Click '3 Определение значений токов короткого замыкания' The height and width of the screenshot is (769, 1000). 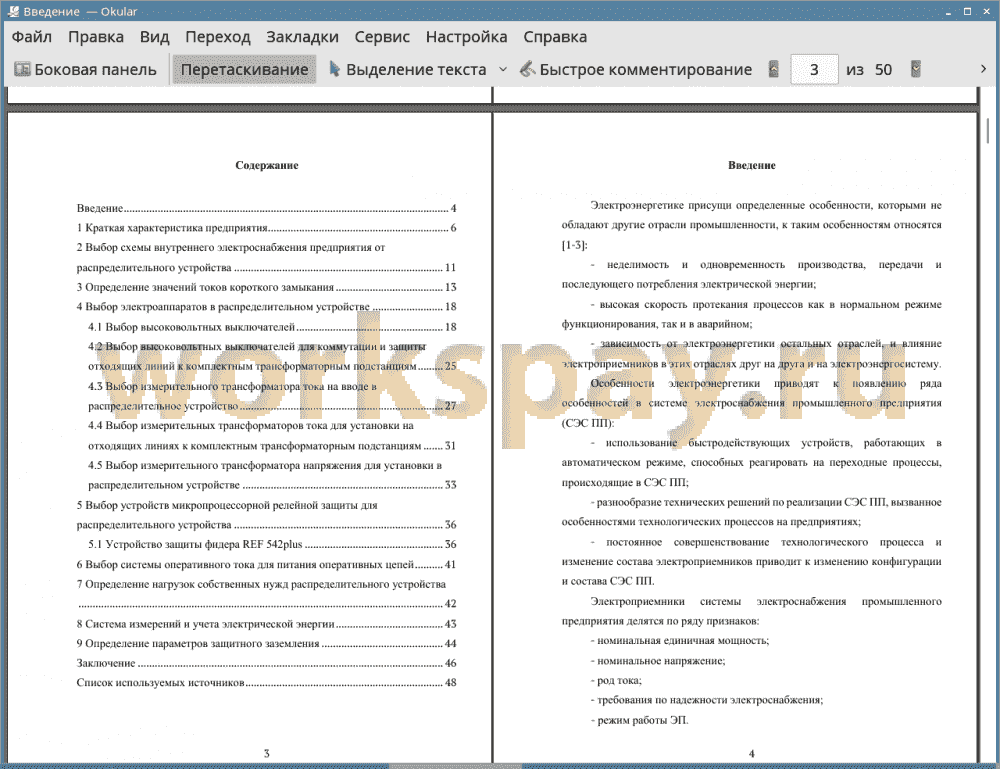[x=267, y=287]
